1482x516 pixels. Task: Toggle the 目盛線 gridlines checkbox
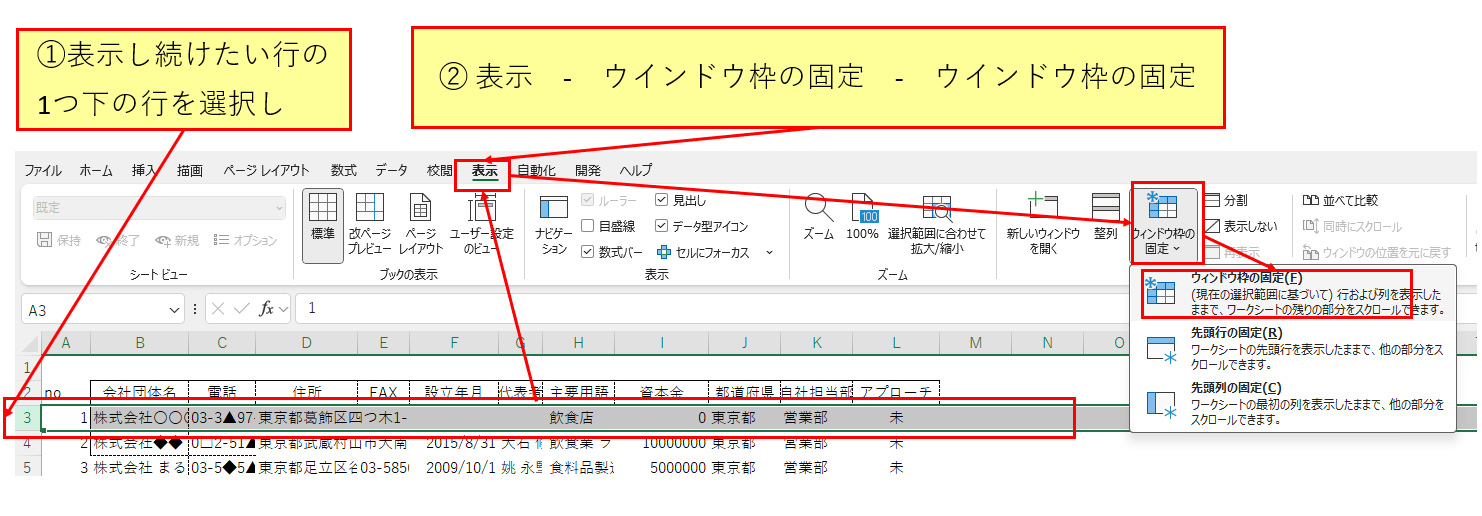[588, 227]
